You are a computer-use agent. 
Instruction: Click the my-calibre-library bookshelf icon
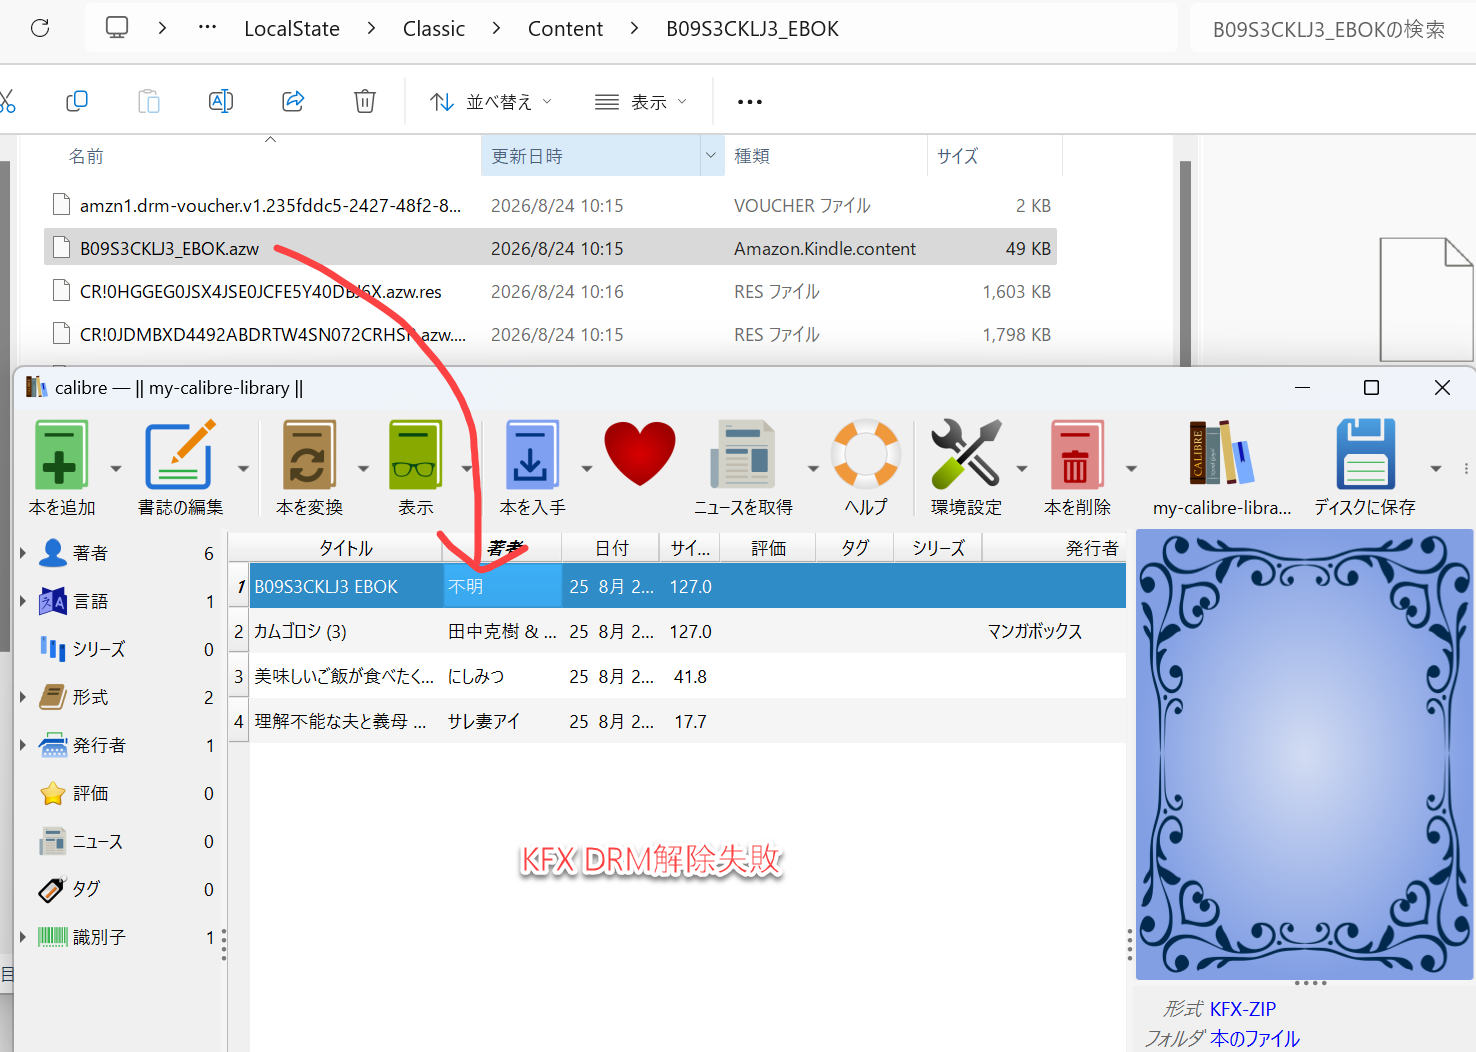[1221, 454]
